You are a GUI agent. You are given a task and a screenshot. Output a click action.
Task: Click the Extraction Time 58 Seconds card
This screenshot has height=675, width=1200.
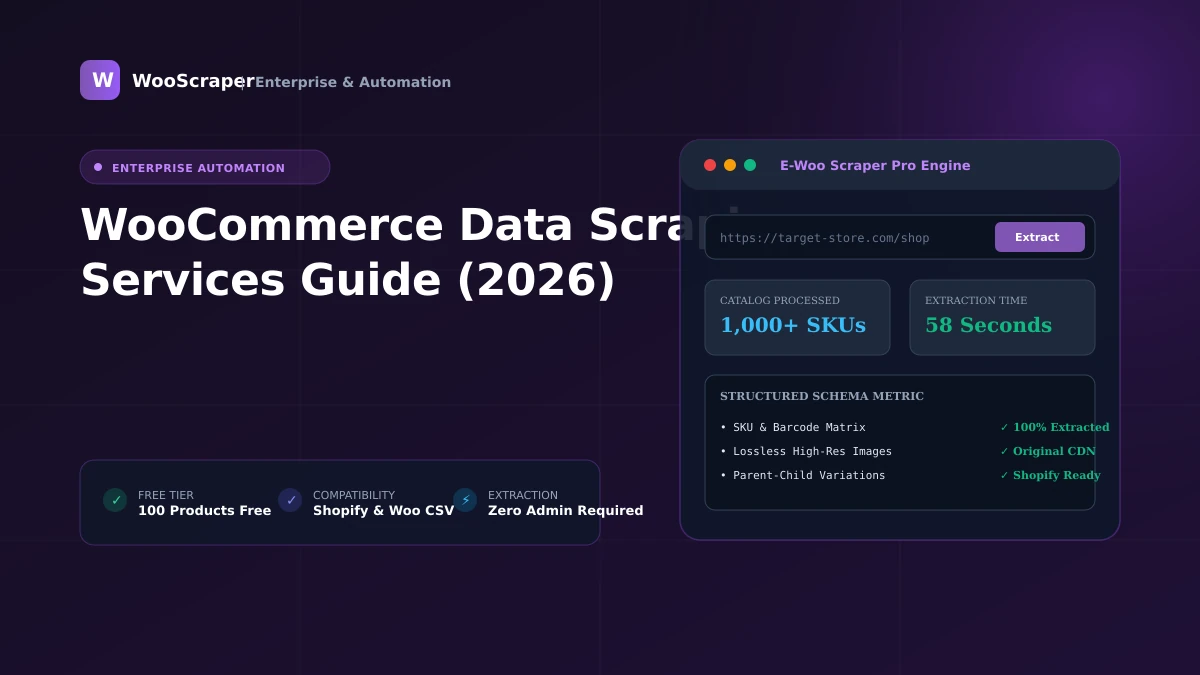1002,317
